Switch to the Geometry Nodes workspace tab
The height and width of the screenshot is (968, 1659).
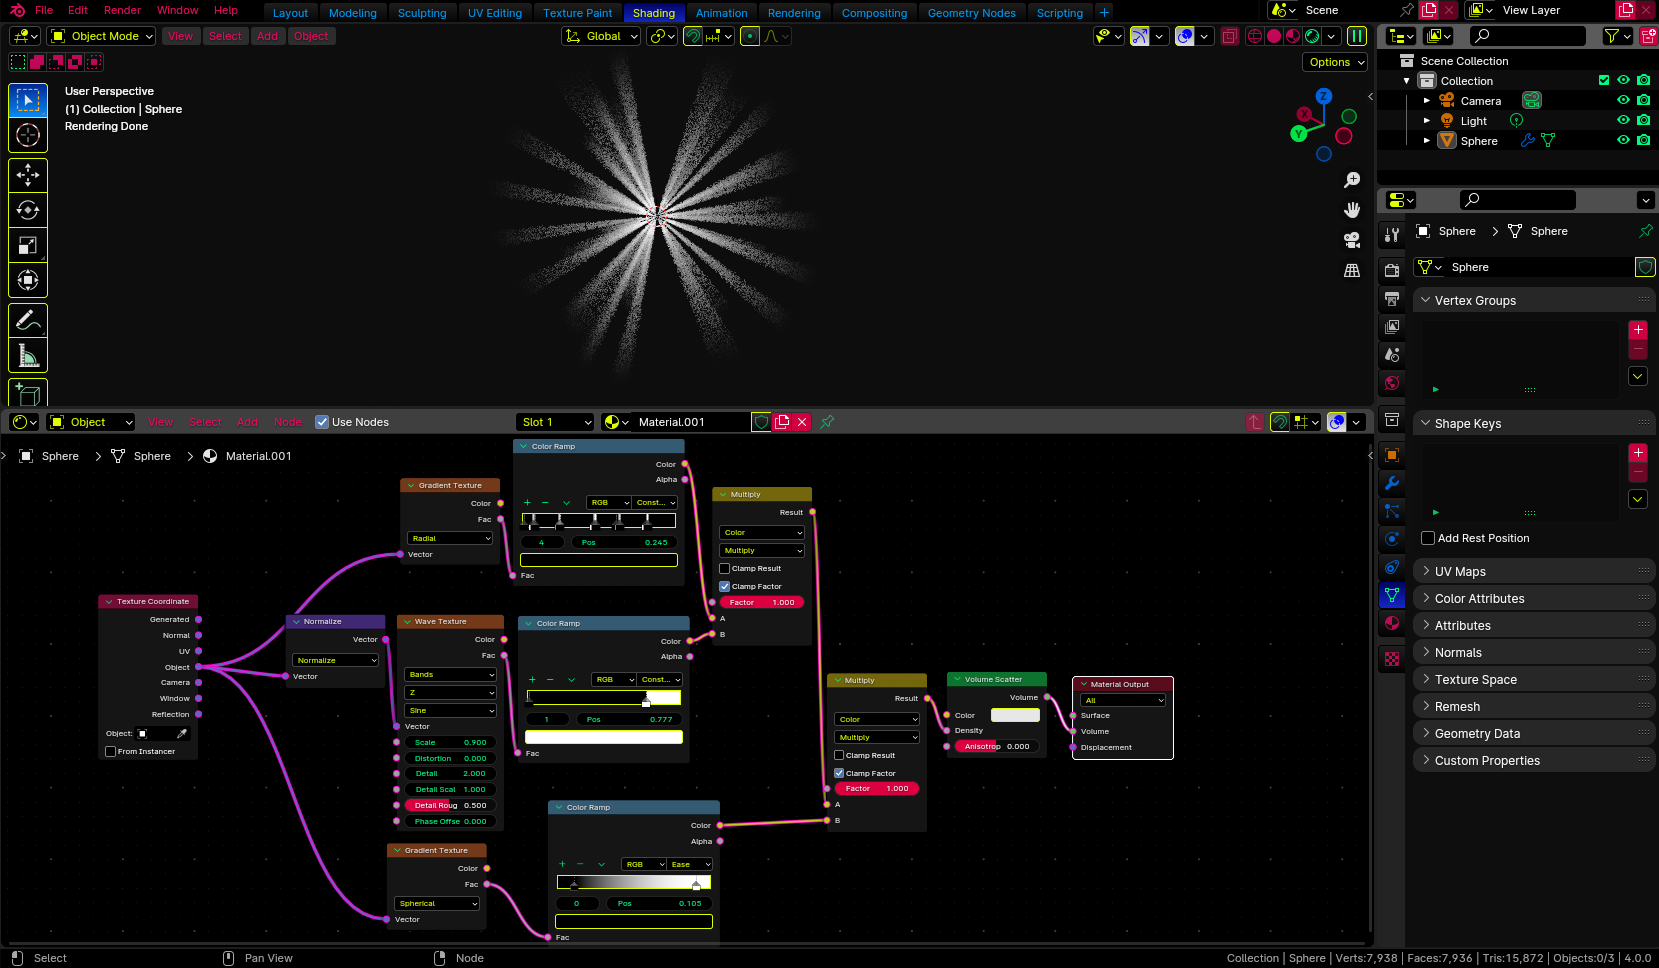(x=971, y=13)
